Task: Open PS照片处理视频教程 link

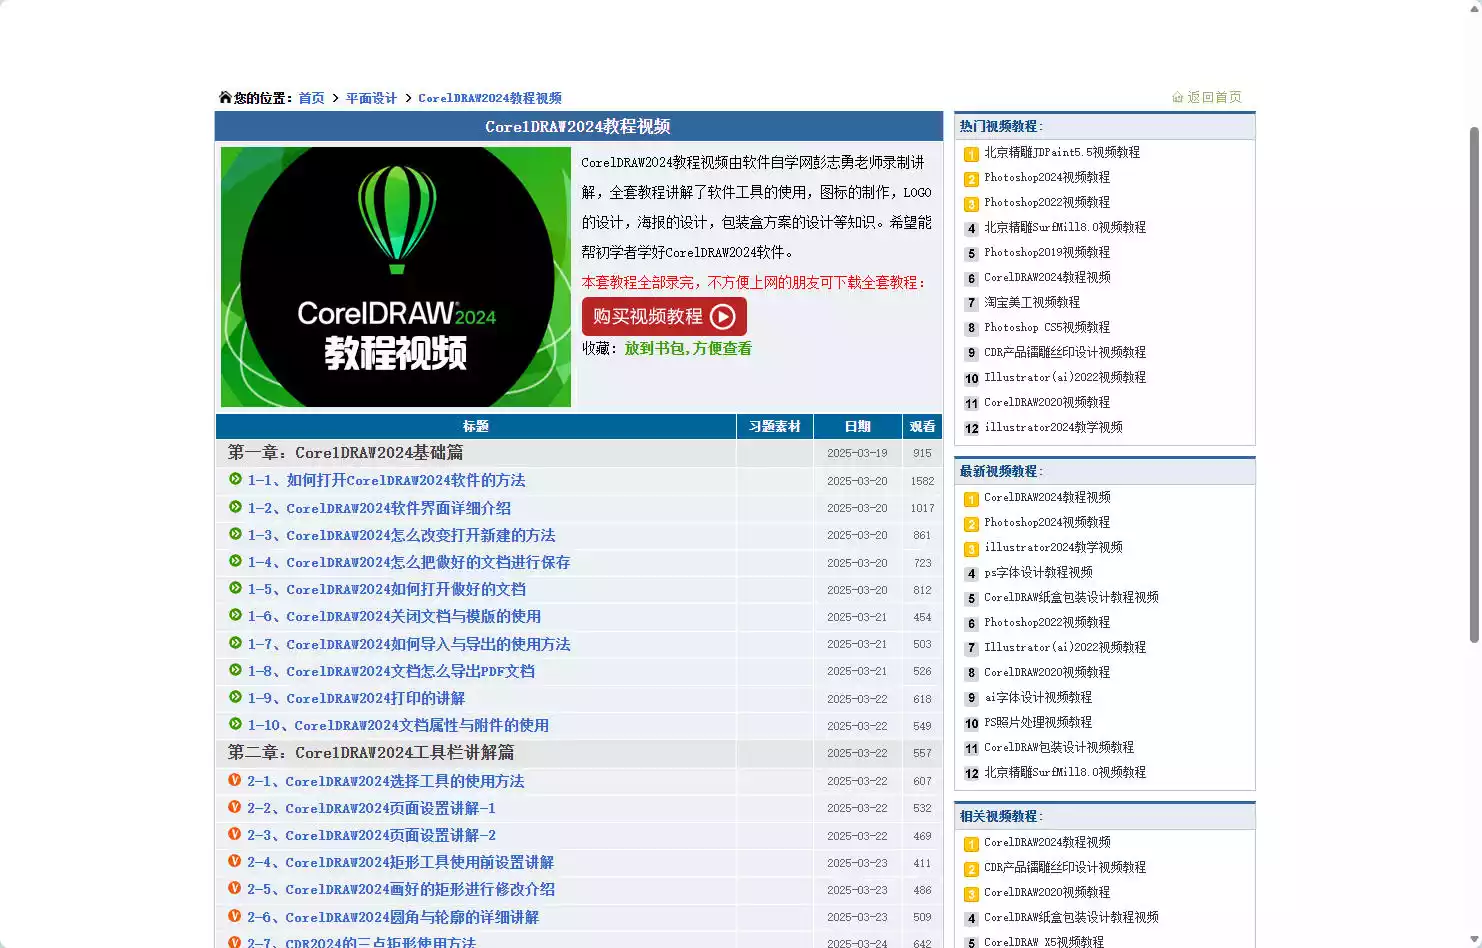Action: point(1038,723)
